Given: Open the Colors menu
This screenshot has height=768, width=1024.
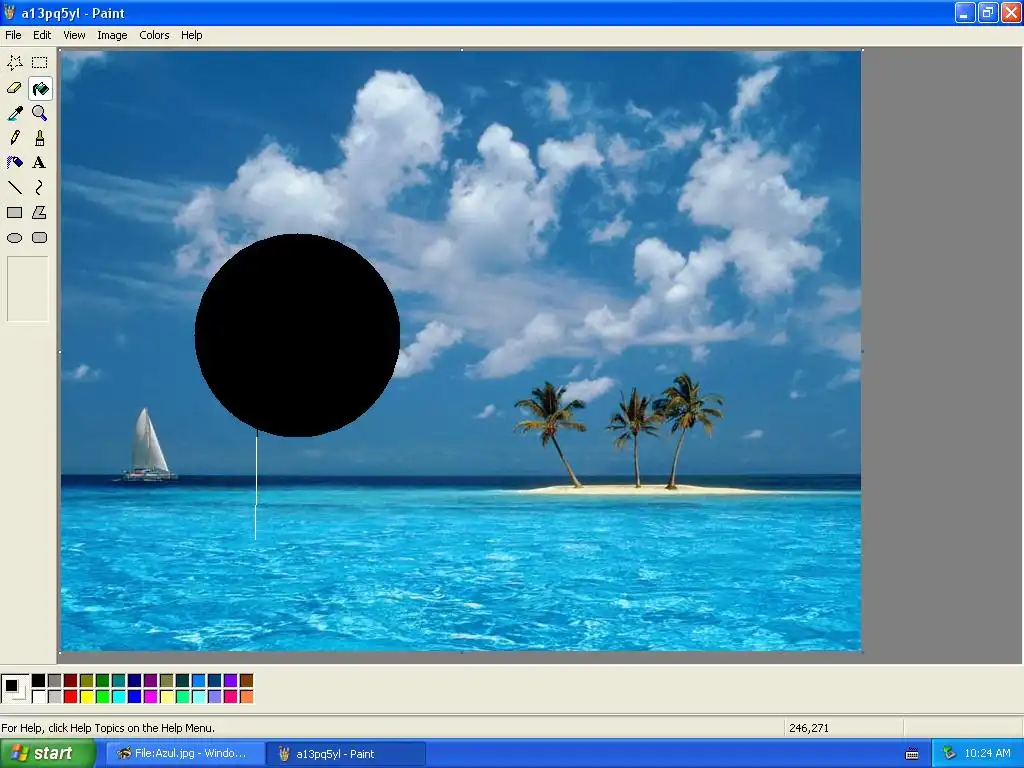Looking at the screenshot, I should pos(154,35).
